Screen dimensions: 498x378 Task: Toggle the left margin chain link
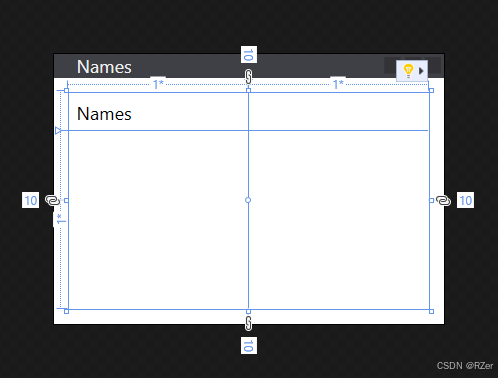(x=52, y=200)
